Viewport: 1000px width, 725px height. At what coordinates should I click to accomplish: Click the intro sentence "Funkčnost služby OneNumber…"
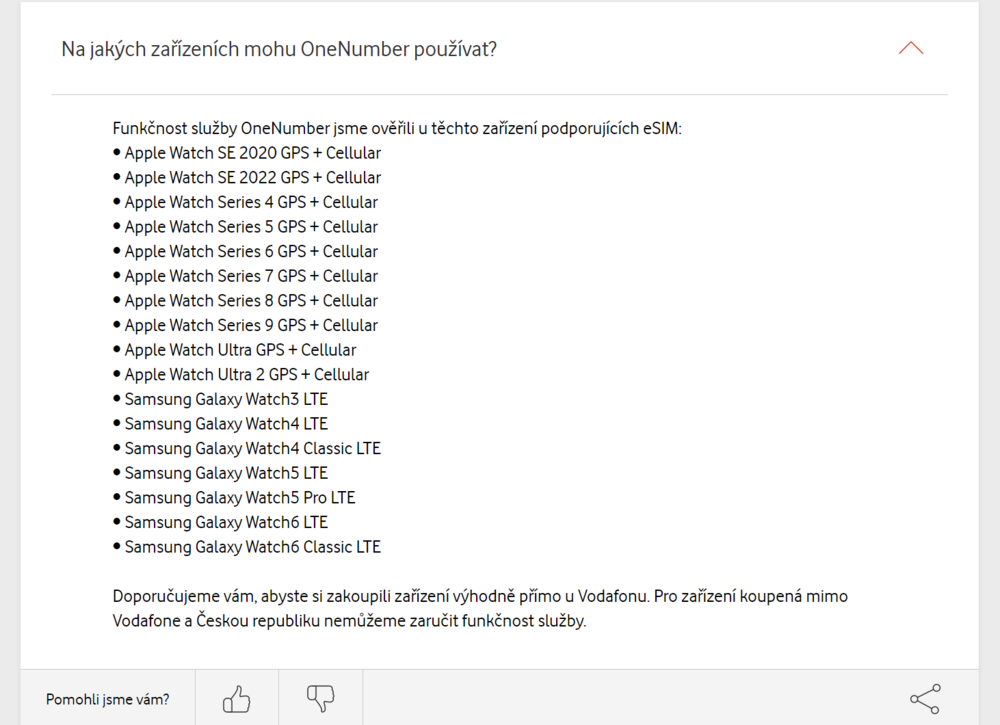tap(397, 128)
